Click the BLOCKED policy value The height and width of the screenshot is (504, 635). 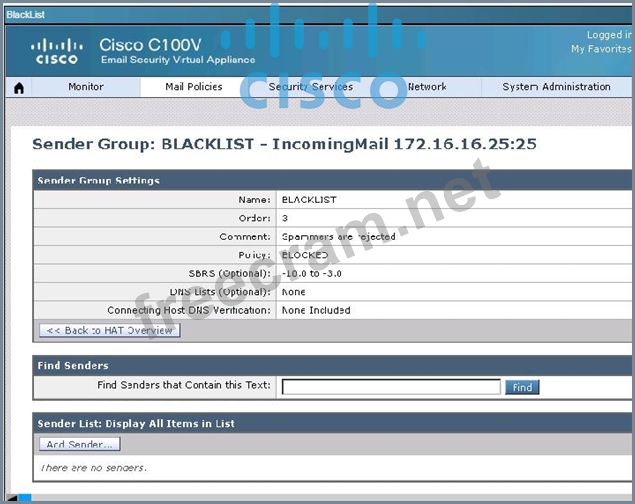(304, 255)
